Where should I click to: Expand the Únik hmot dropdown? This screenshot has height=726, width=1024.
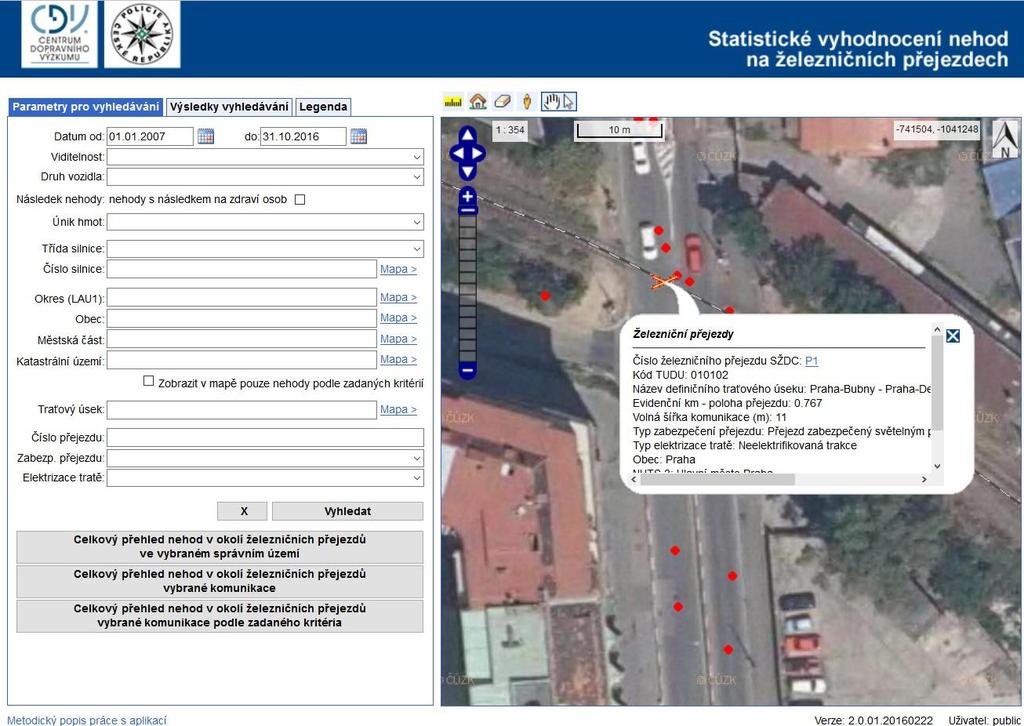tap(265, 222)
